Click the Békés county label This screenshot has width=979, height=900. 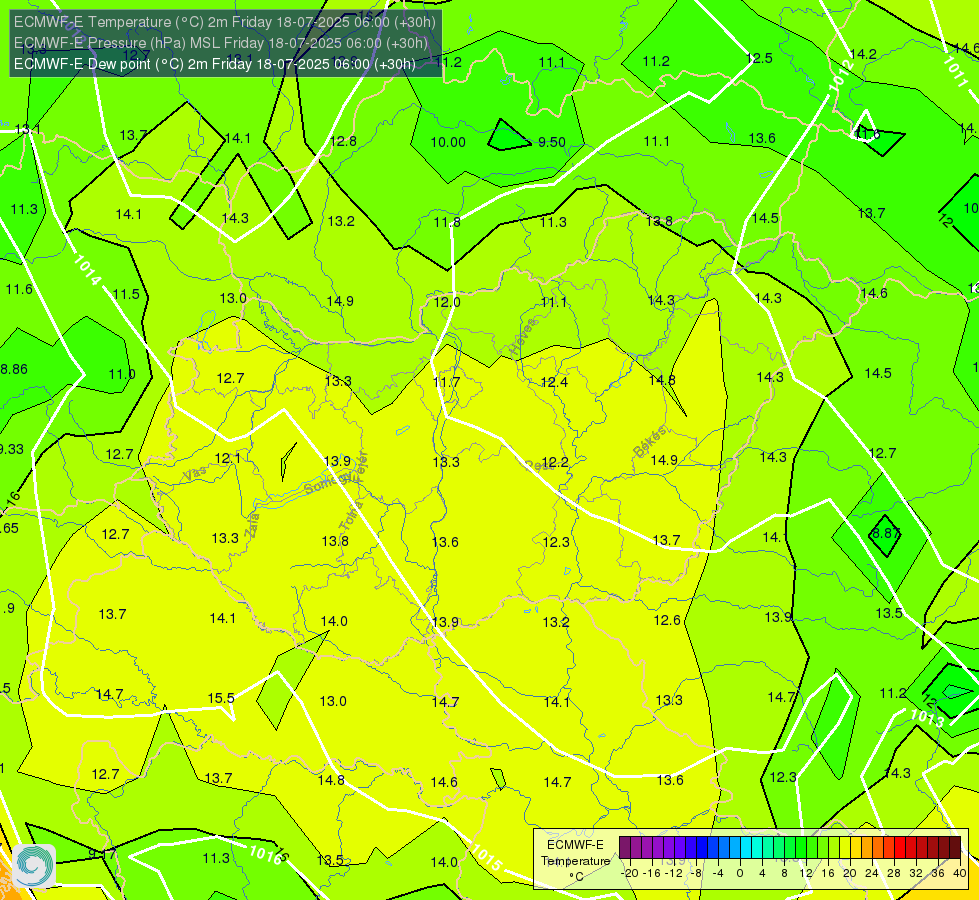tap(650, 442)
